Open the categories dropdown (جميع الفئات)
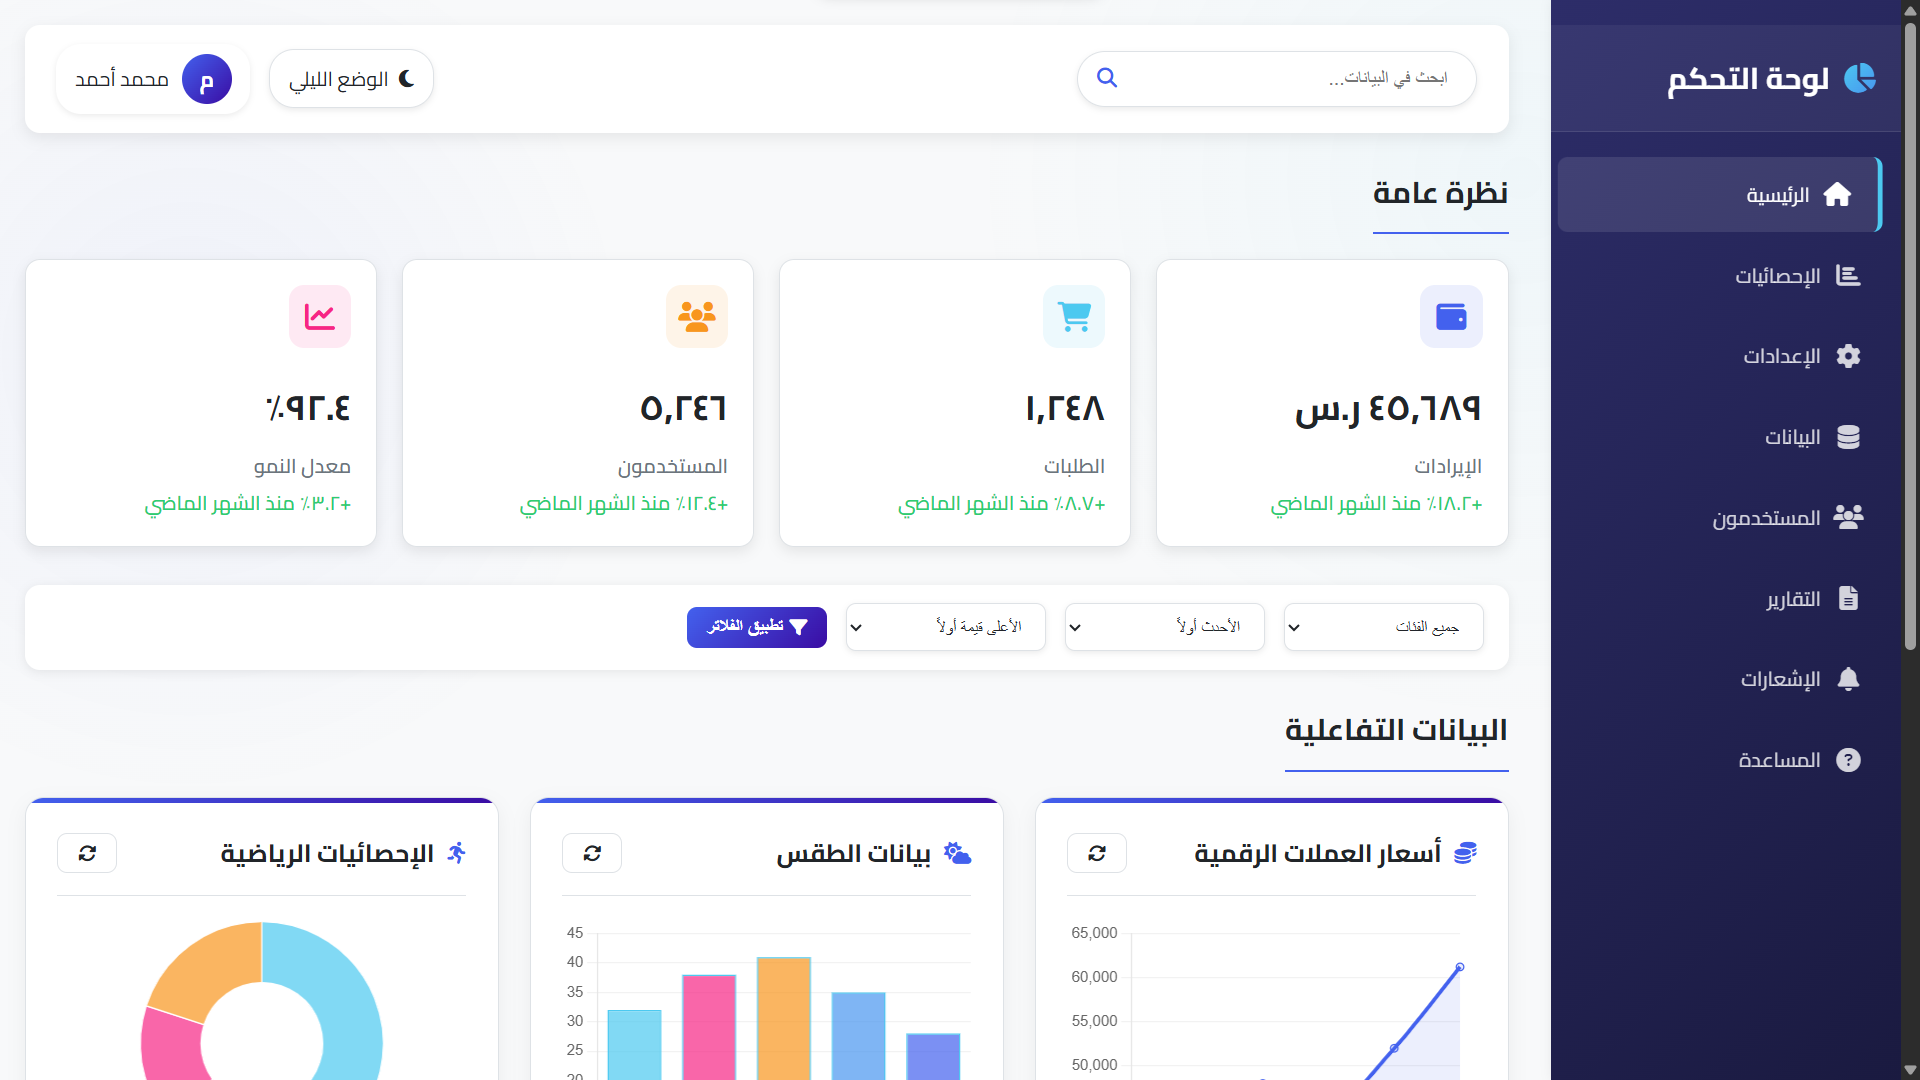Image resolution: width=1920 pixels, height=1080 pixels. coord(1384,627)
